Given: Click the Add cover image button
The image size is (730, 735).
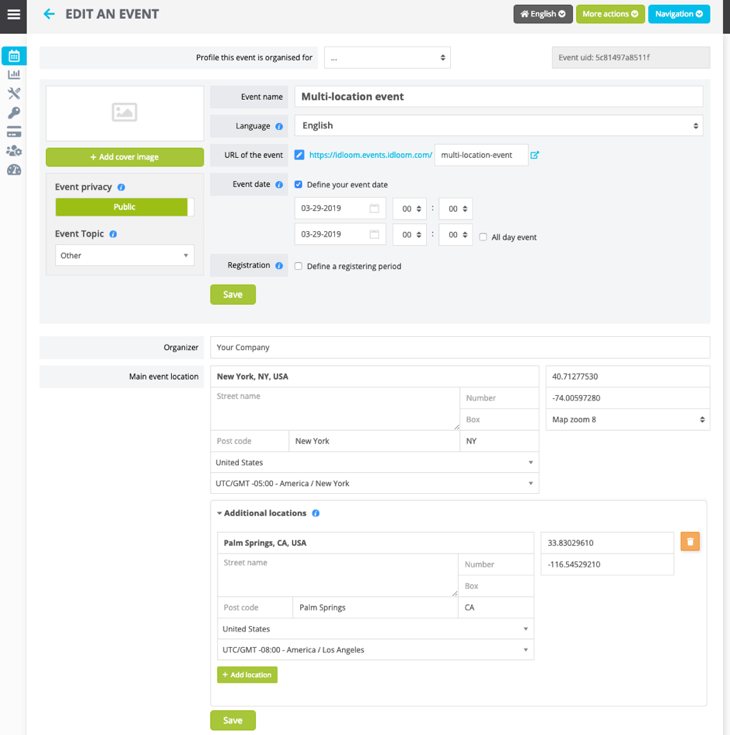Looking at the screenshot, I should point(124,157).
